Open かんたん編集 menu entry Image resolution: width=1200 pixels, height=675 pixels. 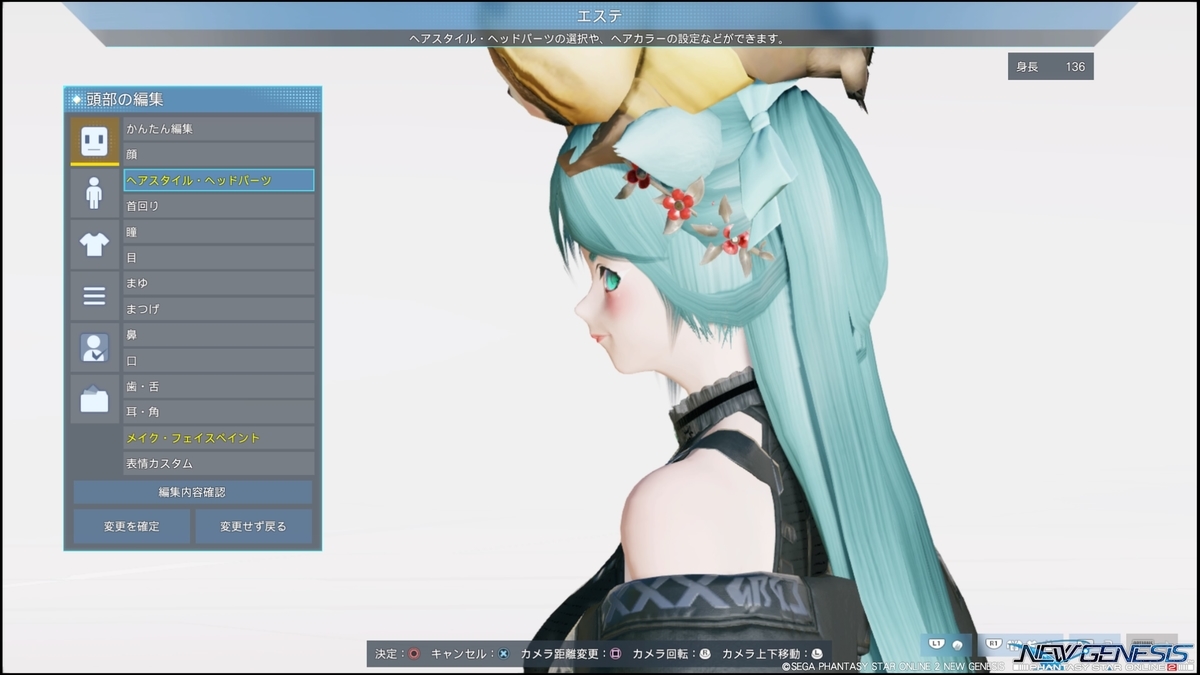[x=218, y=129]
